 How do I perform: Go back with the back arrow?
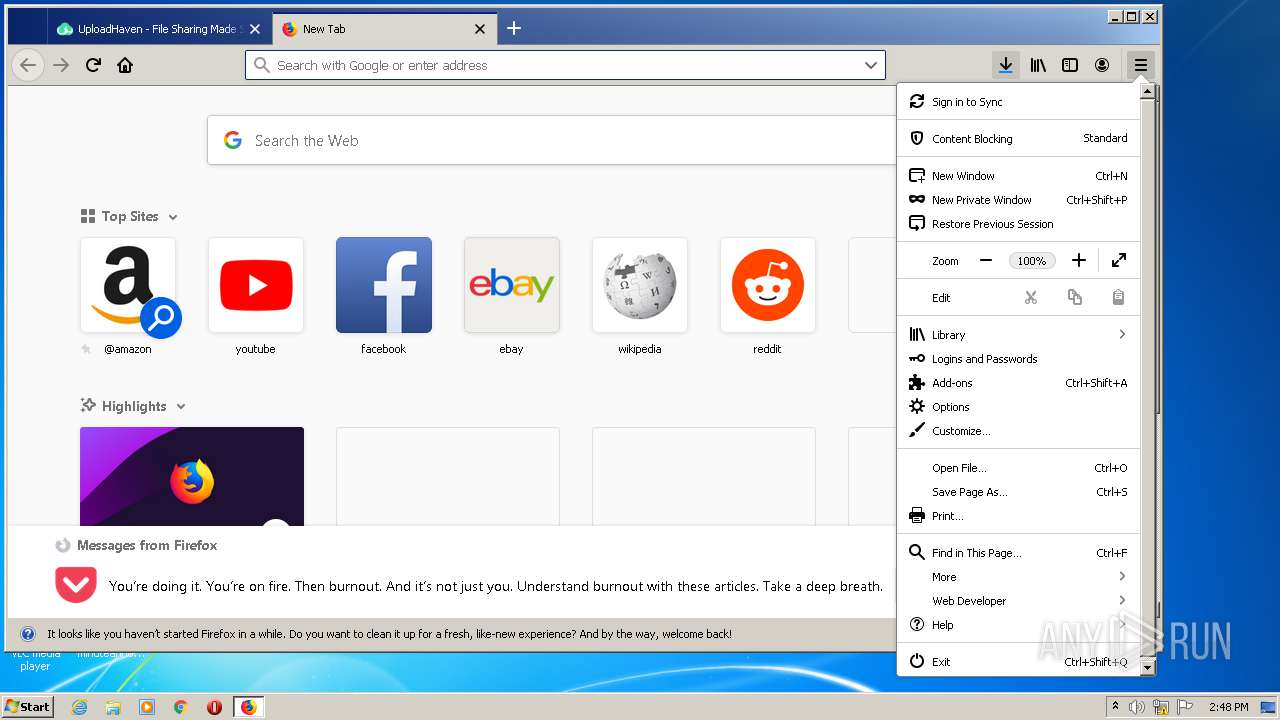tap(28, 65)
